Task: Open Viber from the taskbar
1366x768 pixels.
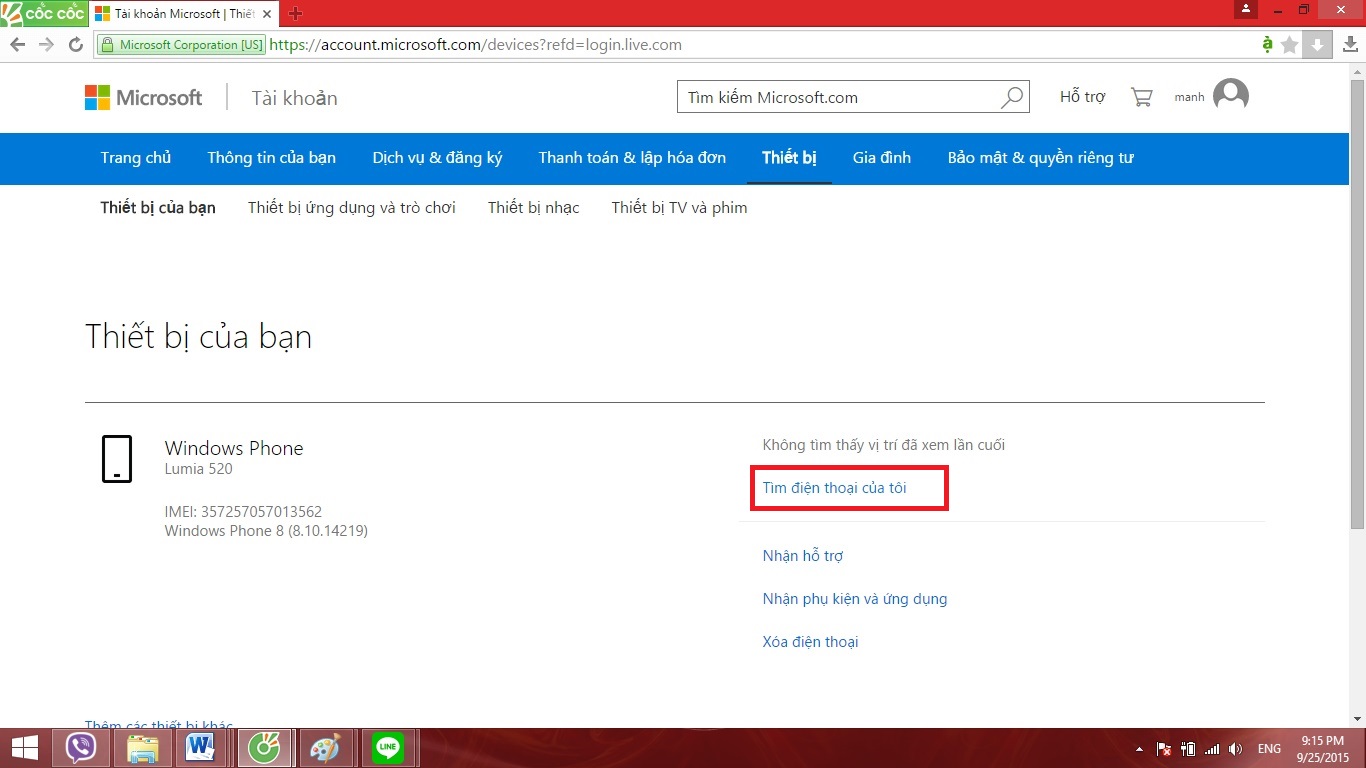Action: (x=81, y=748)
